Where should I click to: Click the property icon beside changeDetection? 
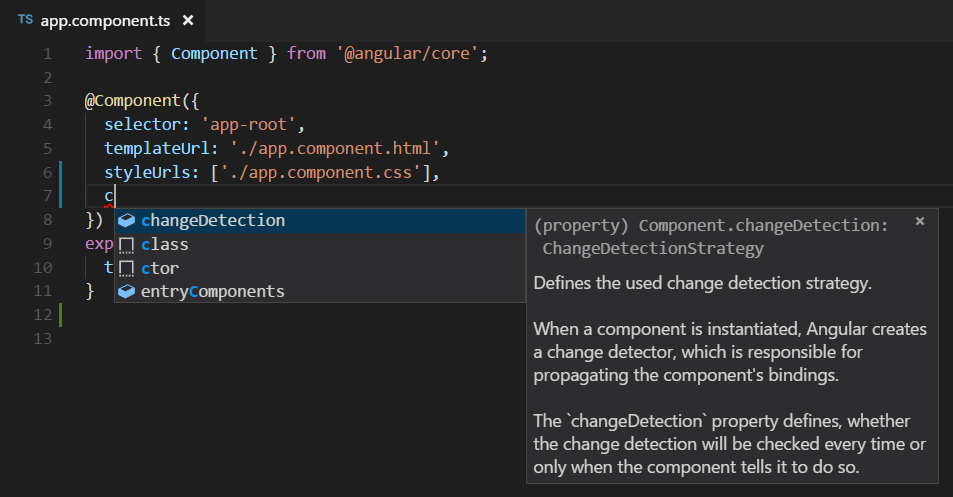pyautogui.click(x=126, y=220)
